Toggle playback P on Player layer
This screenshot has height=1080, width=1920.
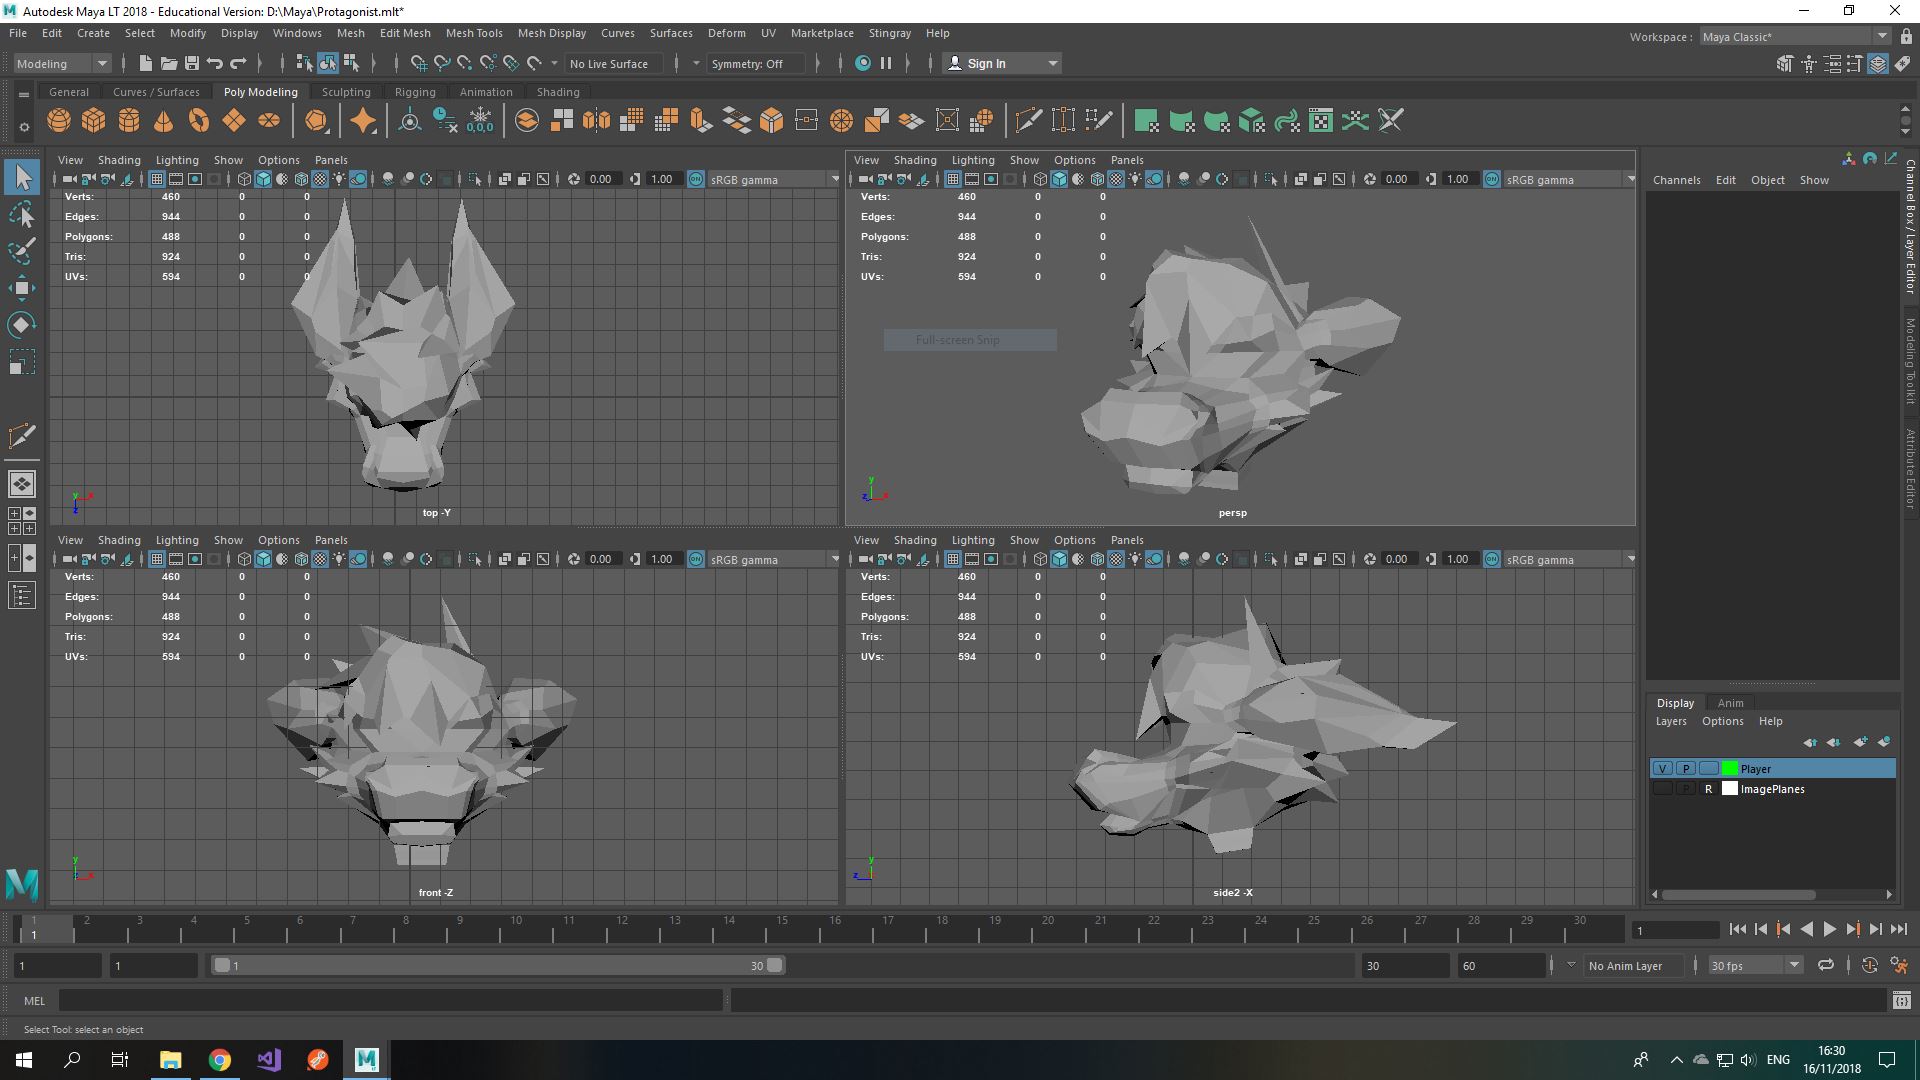point(1686,769)
